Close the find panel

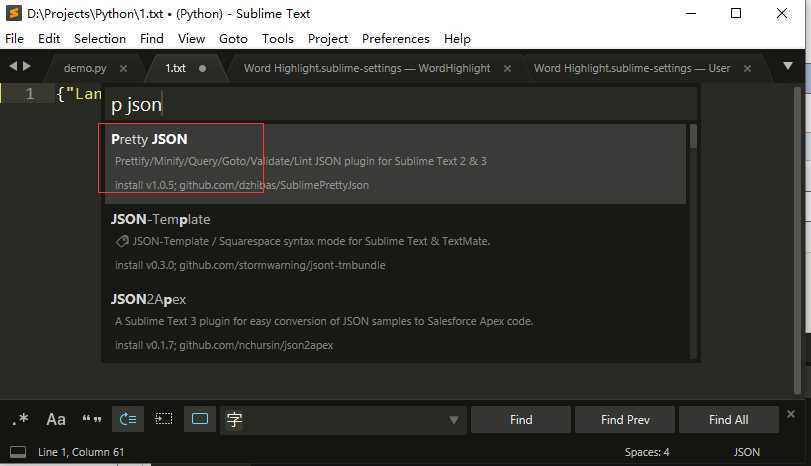[791, 414]
